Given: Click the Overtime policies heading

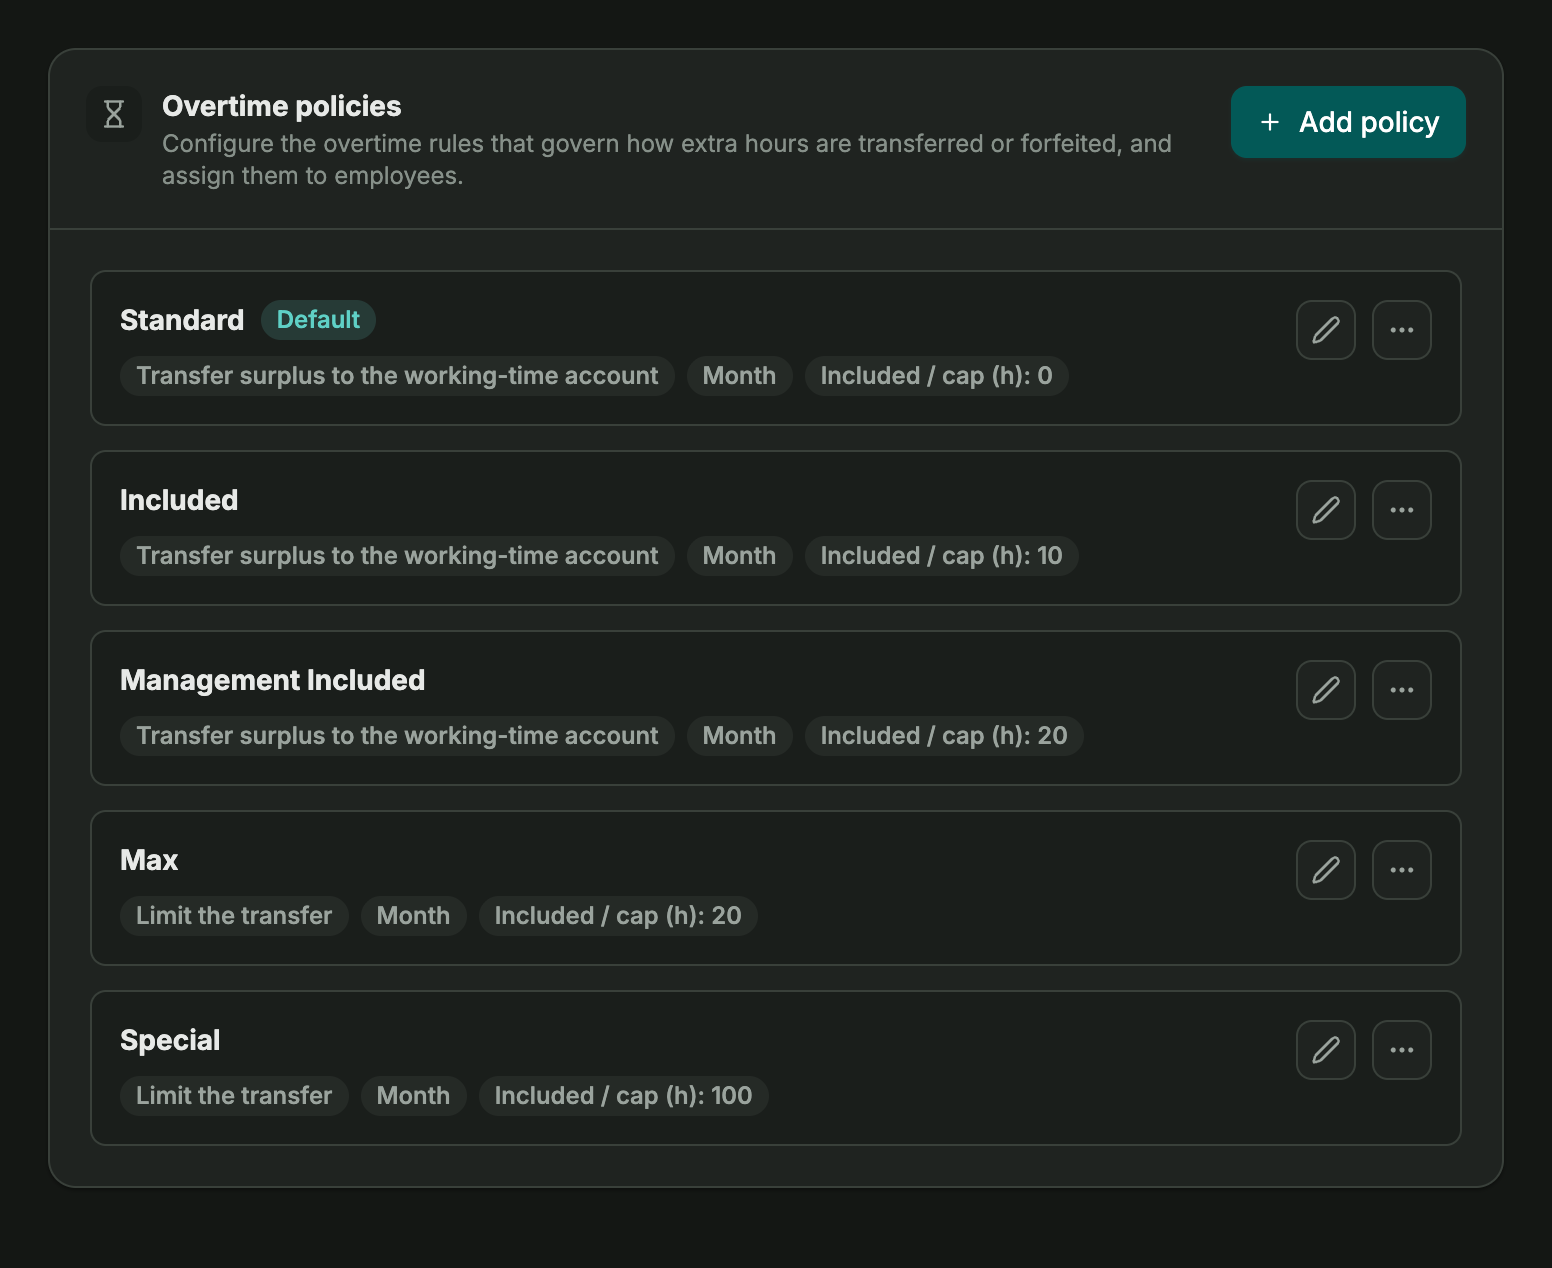Looking at the screenshot, I should coord(282,106).
